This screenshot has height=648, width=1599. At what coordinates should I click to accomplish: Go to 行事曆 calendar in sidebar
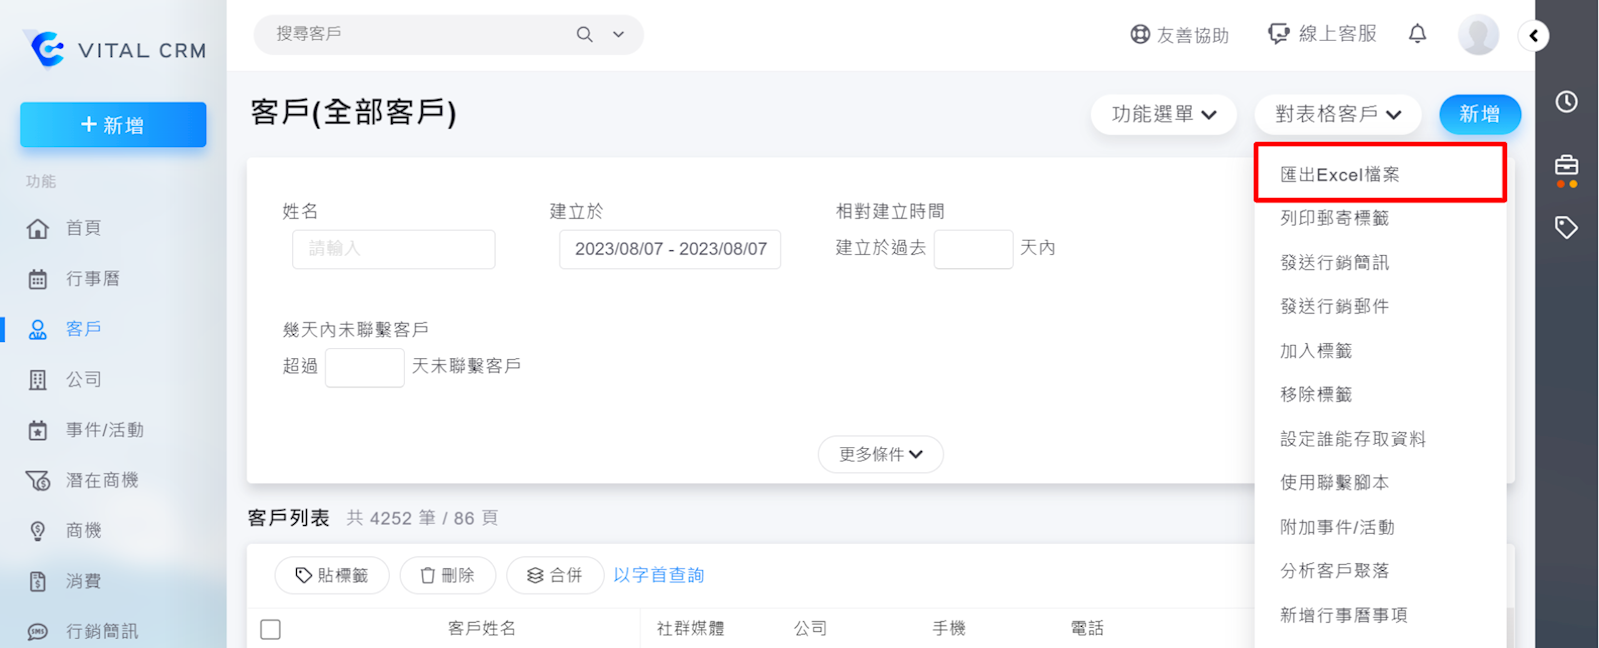point(92,279)
